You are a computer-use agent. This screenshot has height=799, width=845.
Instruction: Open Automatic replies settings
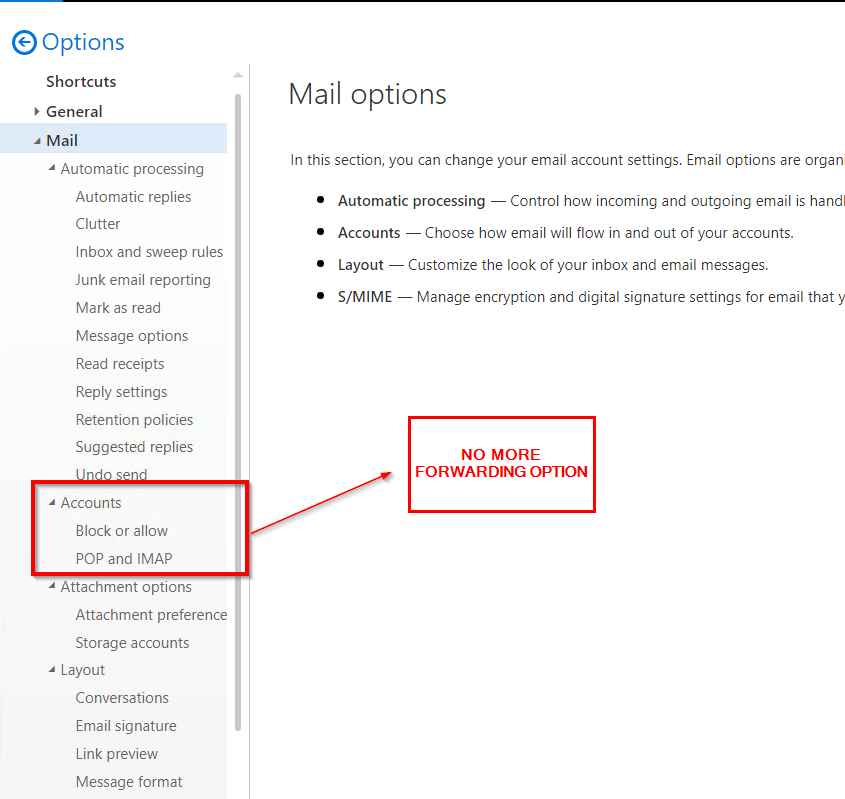[x=133, y=197]
